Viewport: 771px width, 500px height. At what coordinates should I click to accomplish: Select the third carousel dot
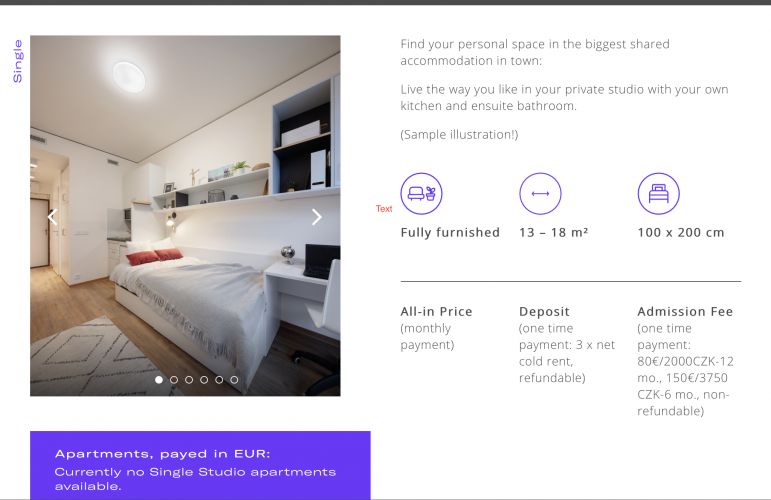[189, 380]
